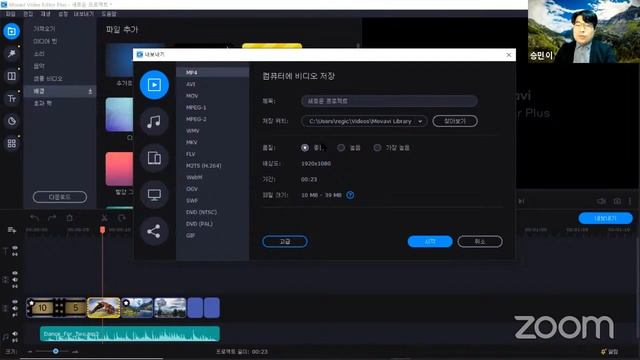Image resolution: width=640 pixels, height=360 pixels.
Task: Click the Split scissors icon
Action: click(x=104, y=218)
